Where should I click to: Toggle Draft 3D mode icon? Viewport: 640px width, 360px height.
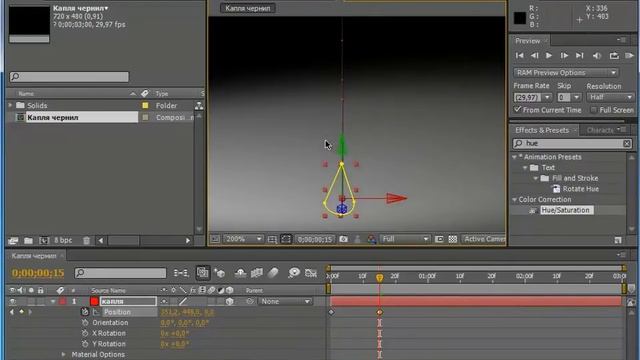pos(220,273)
